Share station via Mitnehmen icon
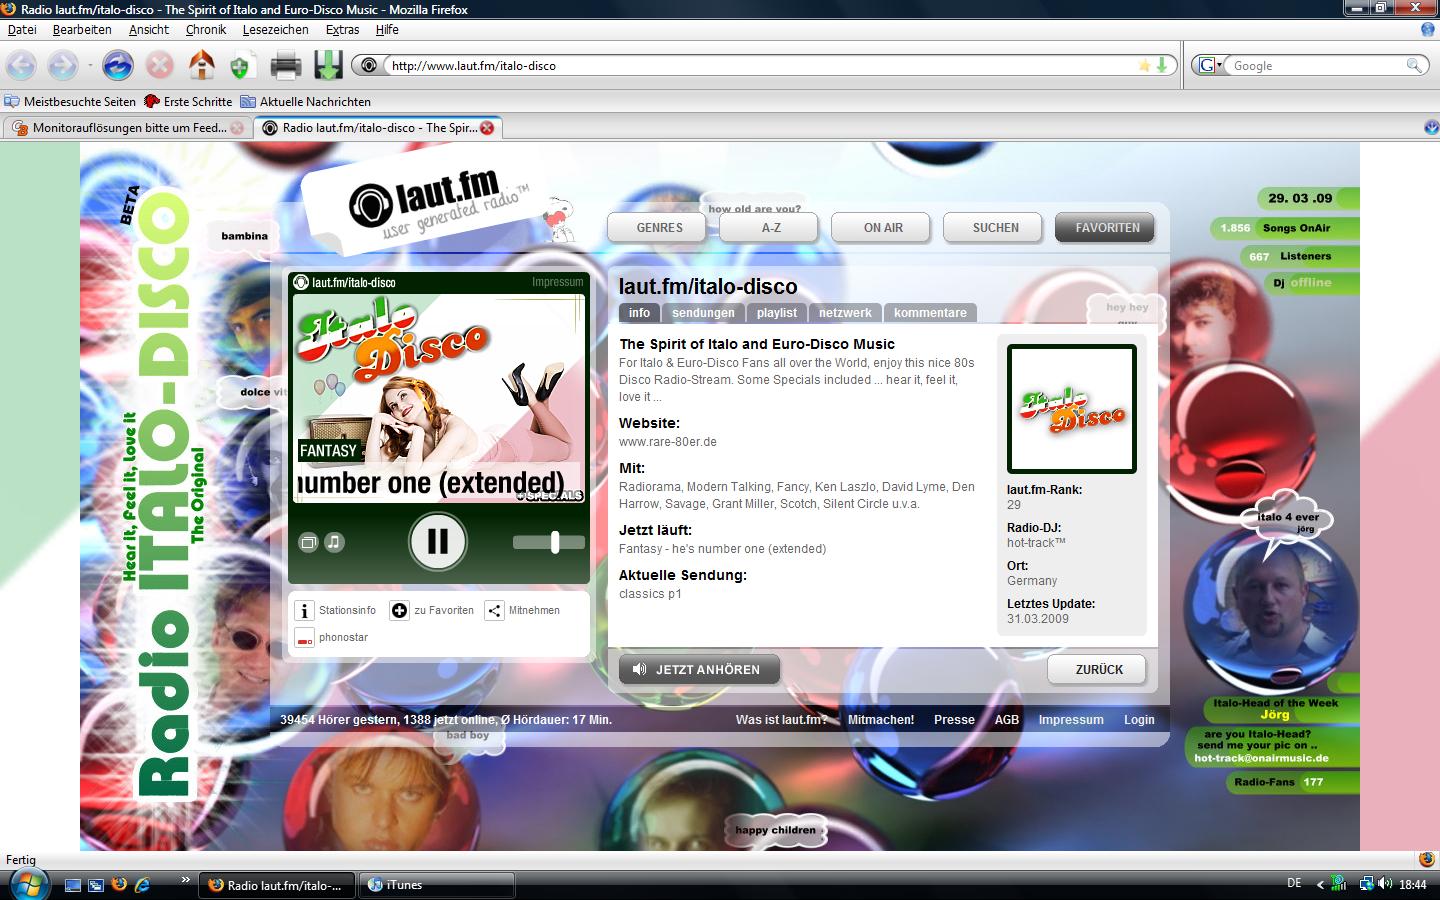 pyautogui.click(x=494, y=610)
